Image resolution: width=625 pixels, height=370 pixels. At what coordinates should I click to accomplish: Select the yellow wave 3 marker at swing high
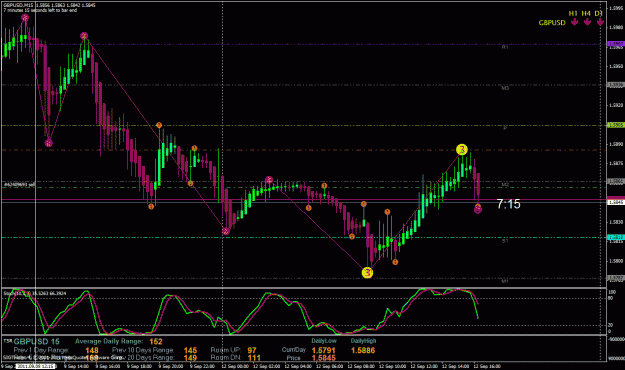[x=462, y=150]
